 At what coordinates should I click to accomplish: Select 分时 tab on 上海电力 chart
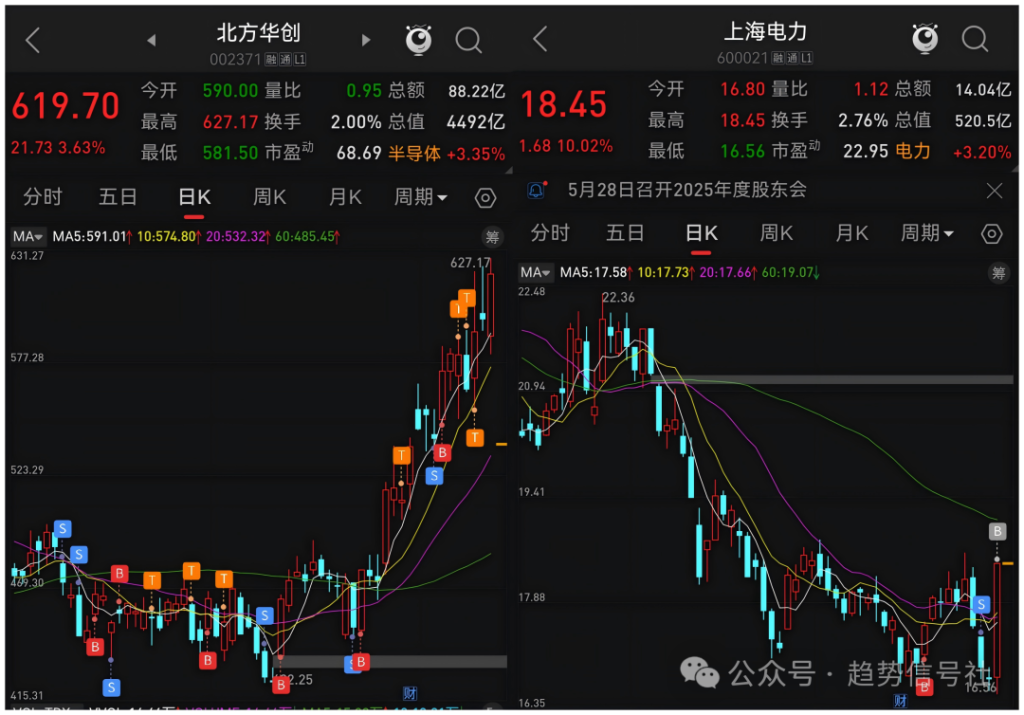(x=550, y=232)
